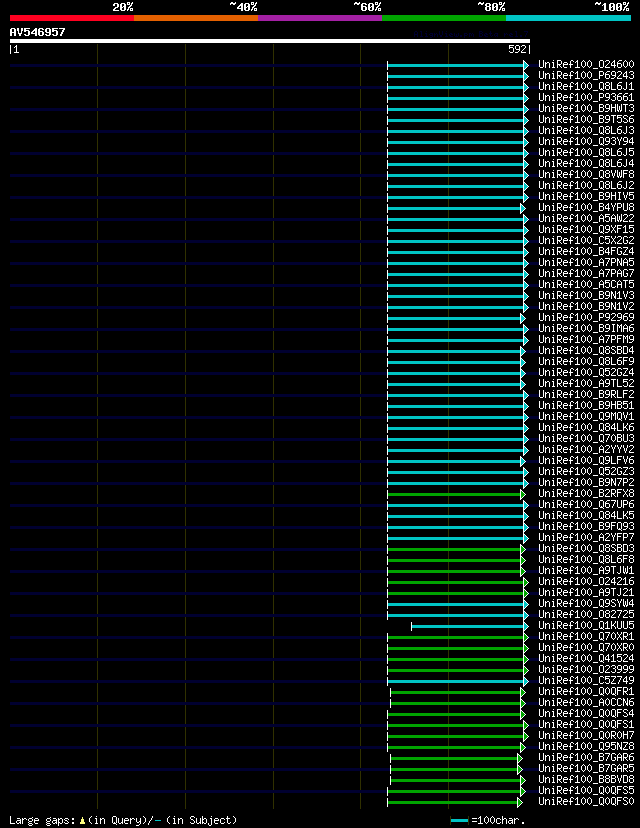
Task: Choose the last entry UniRef100_Q0QFS0
Action: 586,802
